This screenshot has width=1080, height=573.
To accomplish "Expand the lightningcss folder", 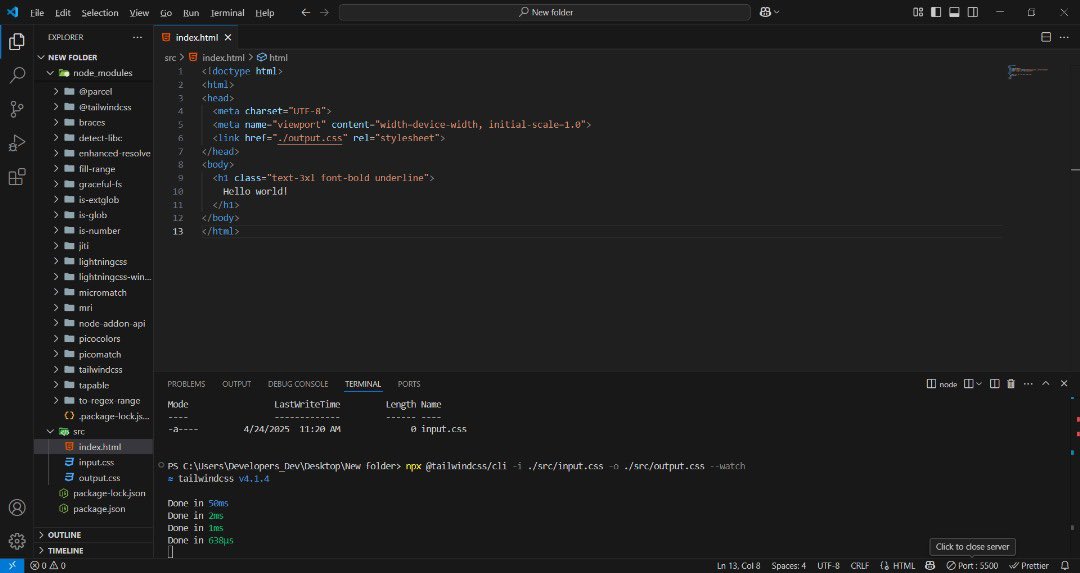I will (56, 262).
